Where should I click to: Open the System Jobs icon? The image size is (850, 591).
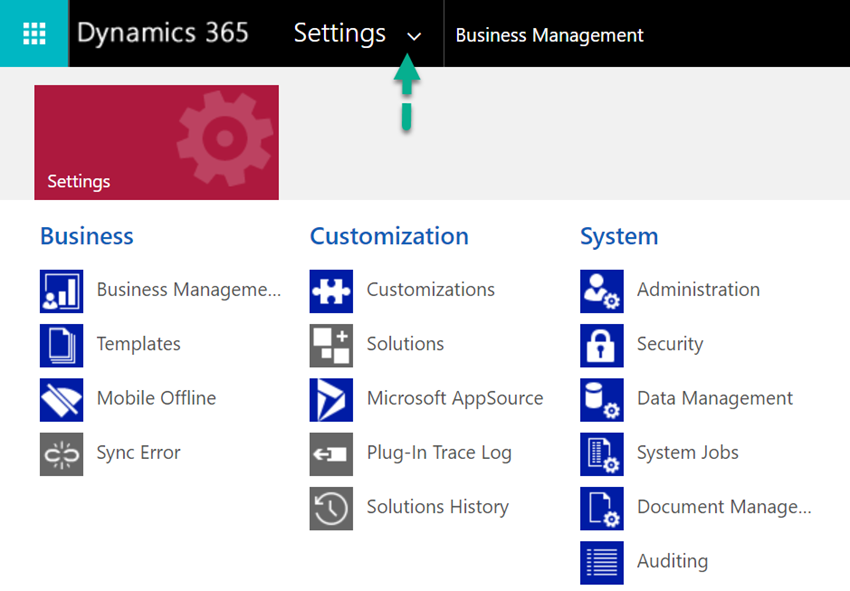(600, 454)
